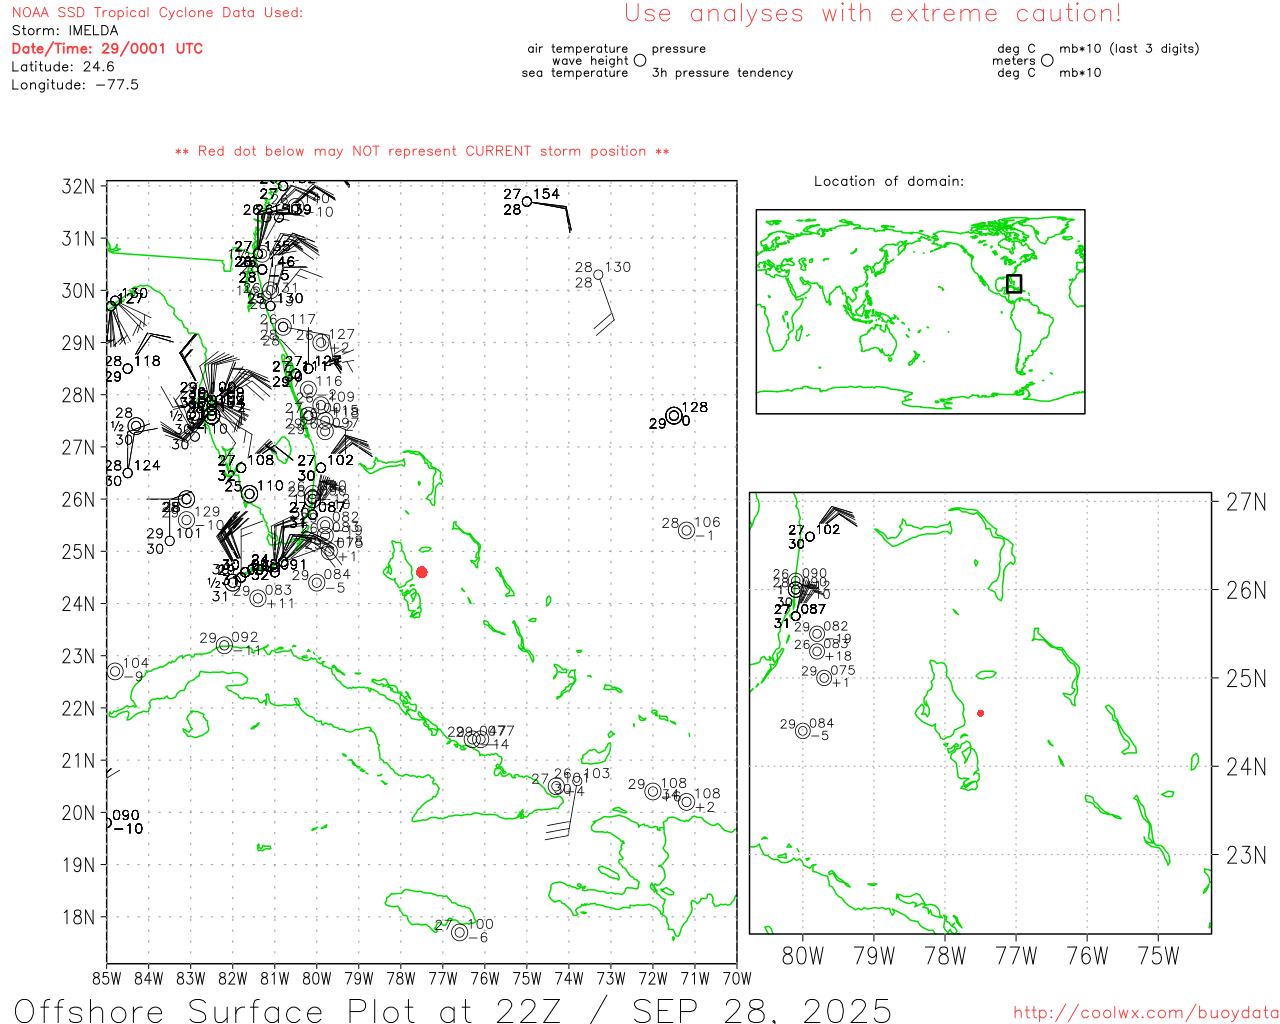
Task: Click the red storm dot in the zoomed inset map
Action: click(x=980, y=713)
